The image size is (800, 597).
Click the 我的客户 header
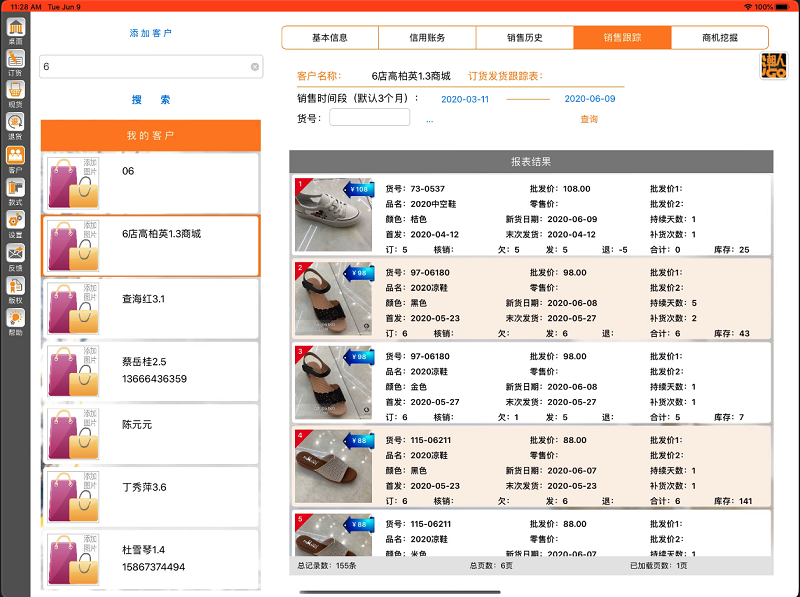click(151, 135)
